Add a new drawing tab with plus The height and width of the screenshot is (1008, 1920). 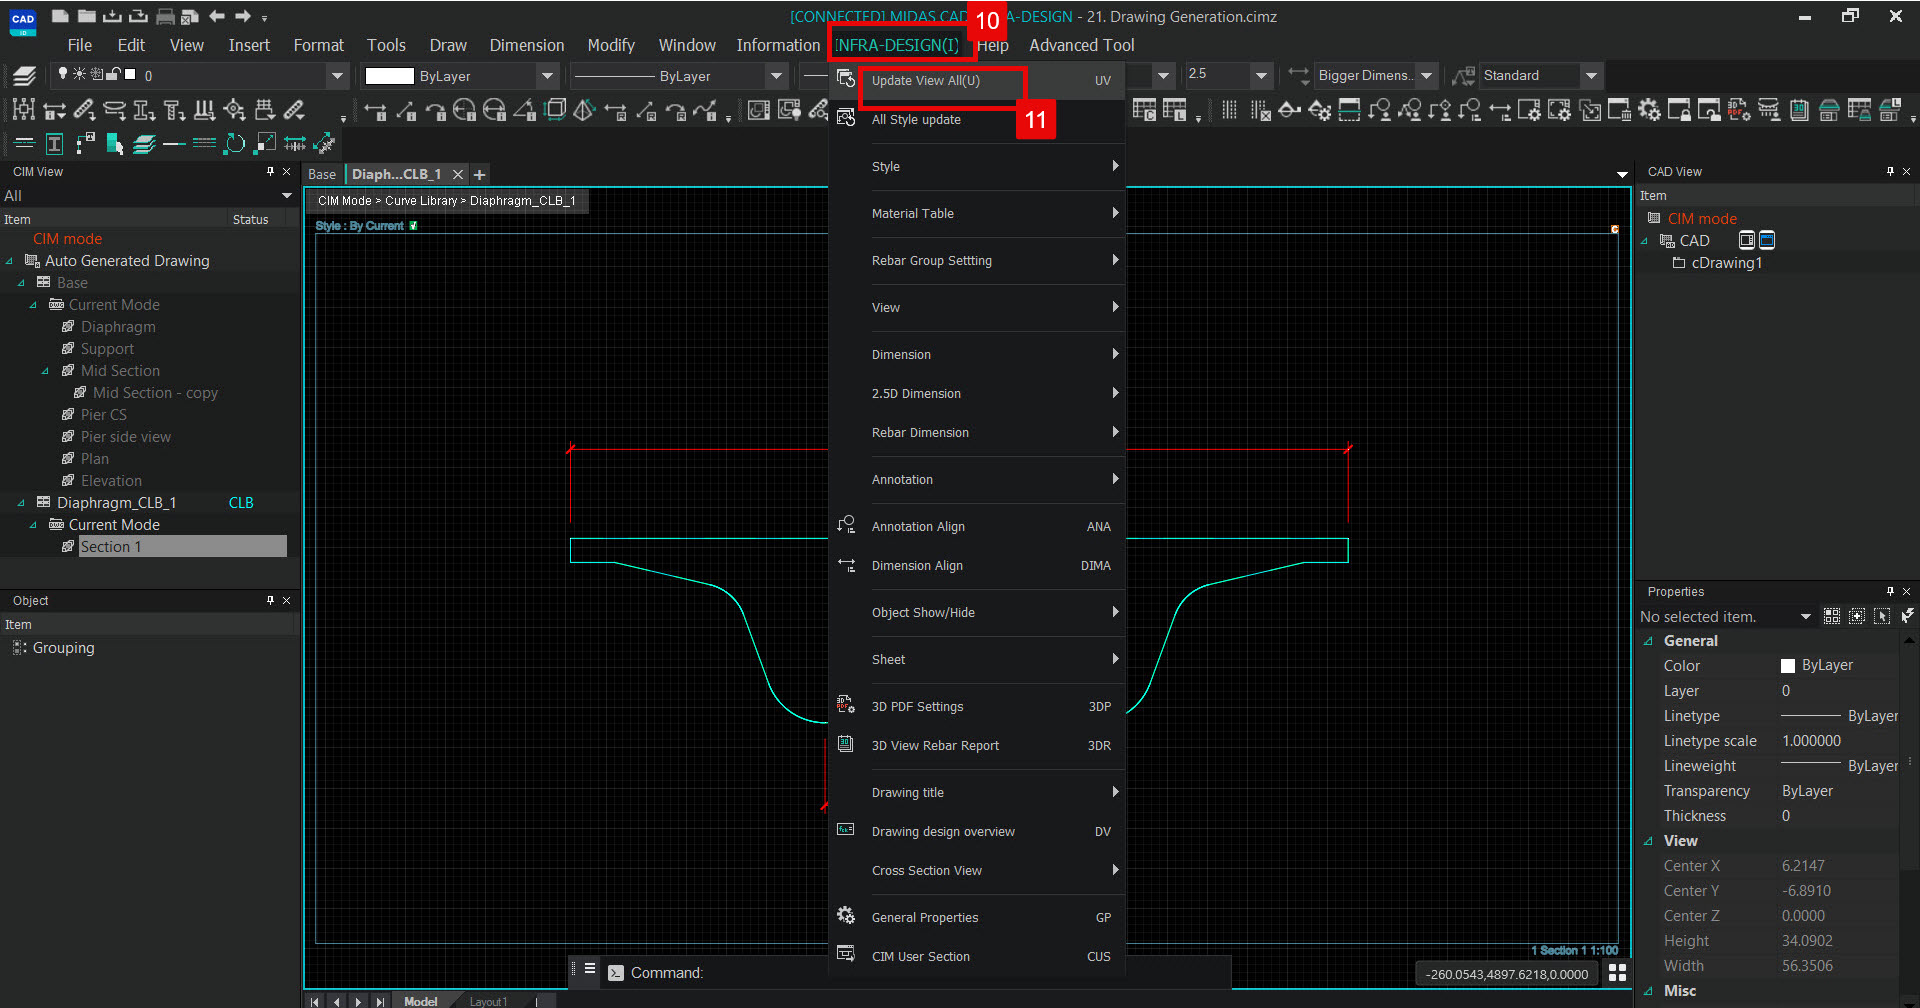(480, 175)
